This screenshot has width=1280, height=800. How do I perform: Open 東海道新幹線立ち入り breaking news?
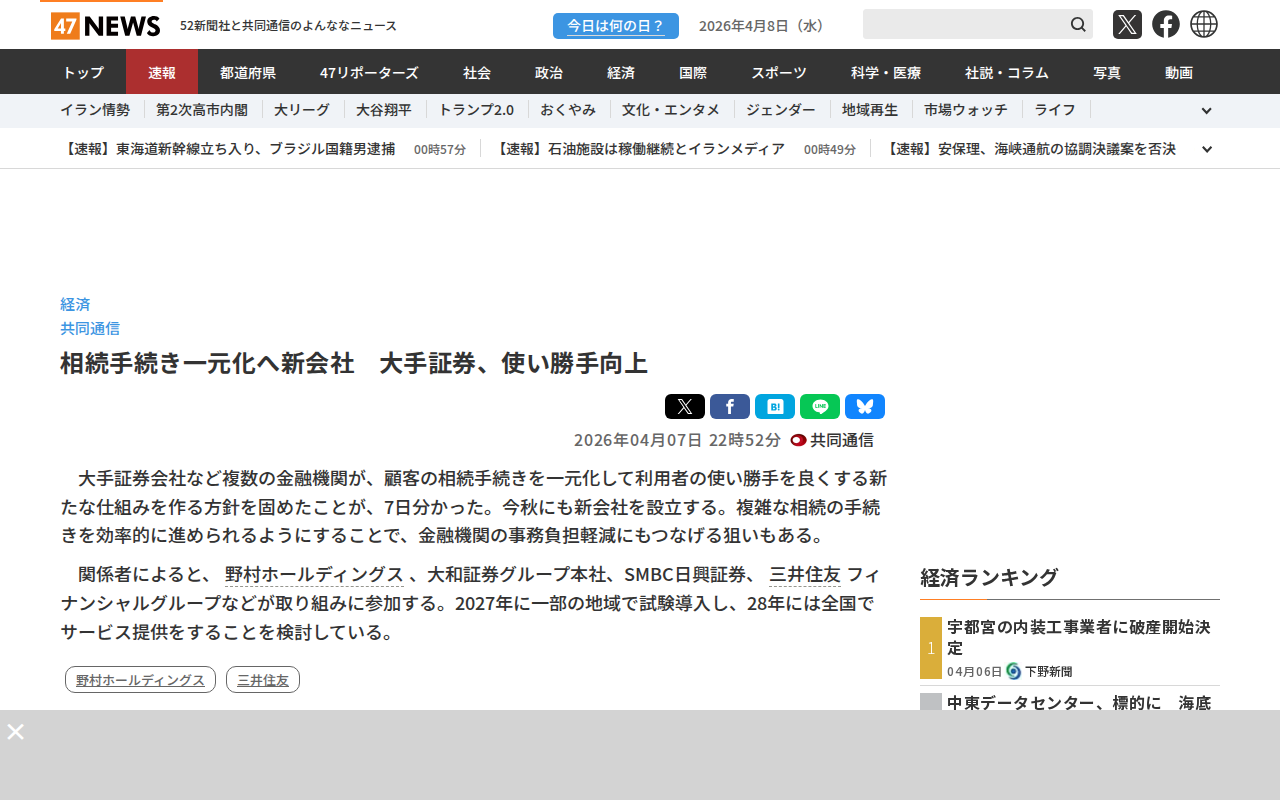[x=228, y=149]
